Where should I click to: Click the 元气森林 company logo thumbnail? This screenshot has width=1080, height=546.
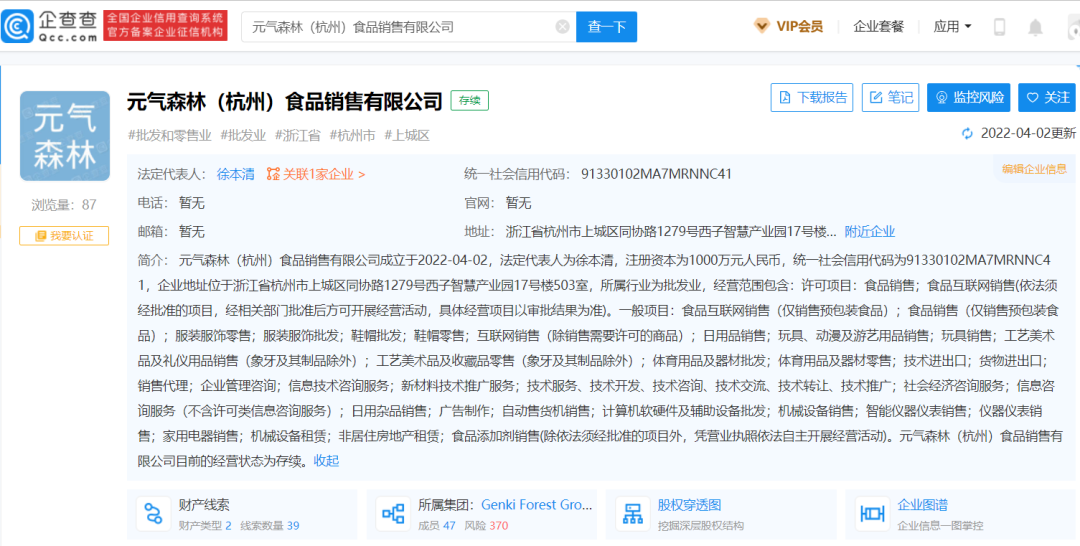[65, 136]
